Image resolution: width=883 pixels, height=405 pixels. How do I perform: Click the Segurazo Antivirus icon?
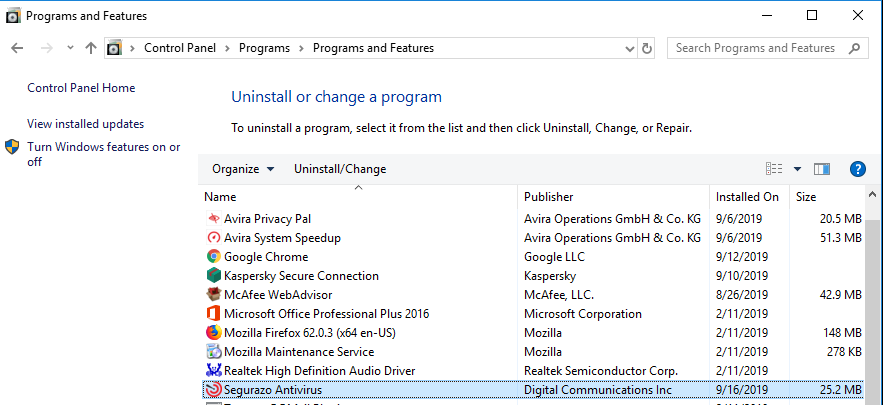(x=213, y=390)
